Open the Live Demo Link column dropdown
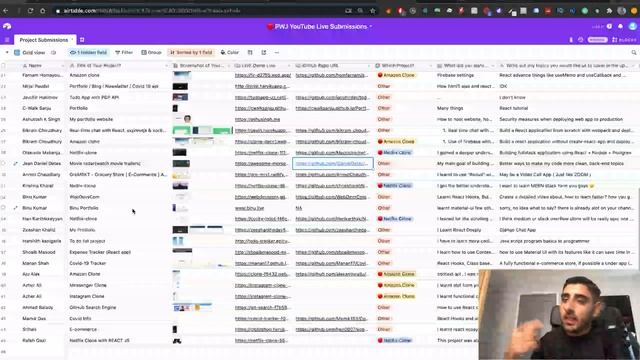Image resolution: width=640 pixels, height=360 pixels. pos(289,65)
